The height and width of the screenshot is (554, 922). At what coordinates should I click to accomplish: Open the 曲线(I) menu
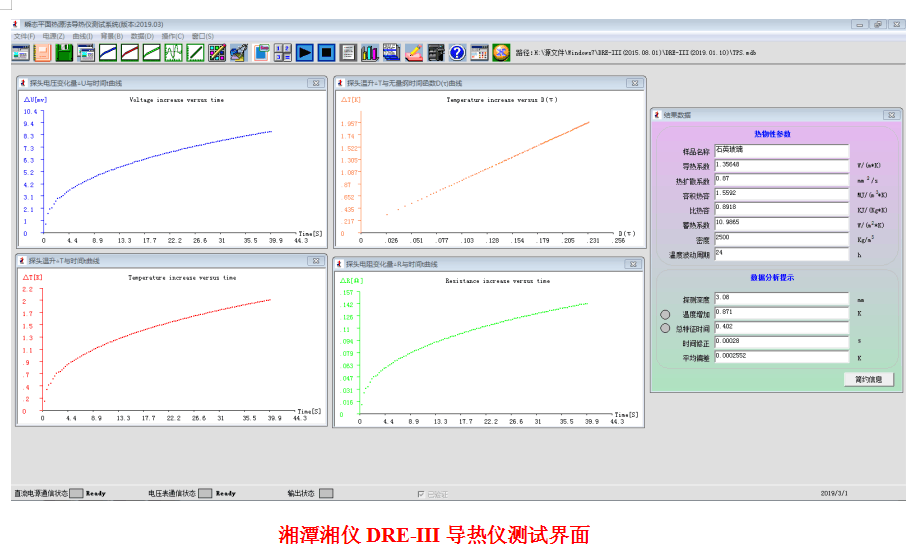coord(83,36)
